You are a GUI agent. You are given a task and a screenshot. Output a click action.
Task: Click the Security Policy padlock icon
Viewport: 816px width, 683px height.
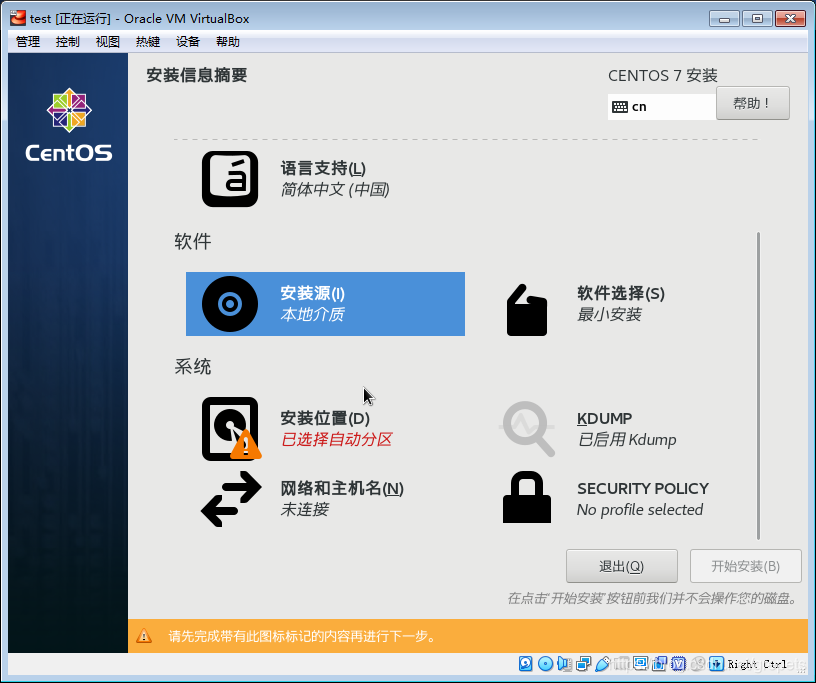click(527, 497)
